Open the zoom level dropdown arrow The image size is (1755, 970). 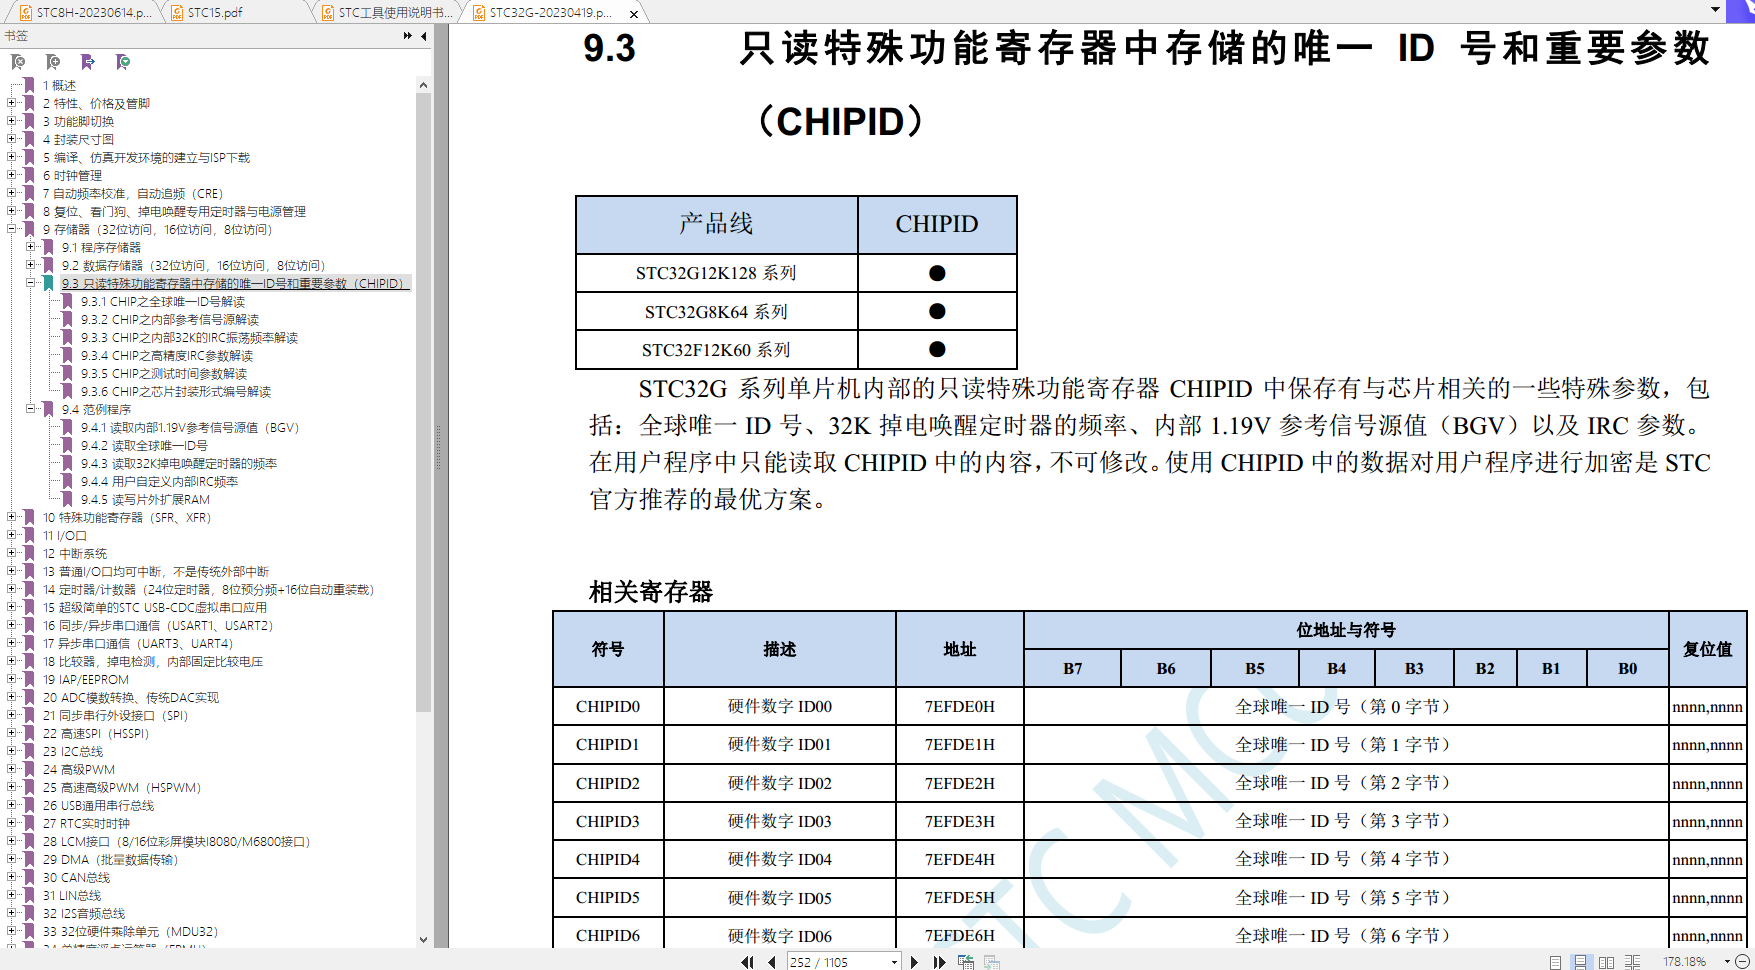click(x=1727, y=962)
